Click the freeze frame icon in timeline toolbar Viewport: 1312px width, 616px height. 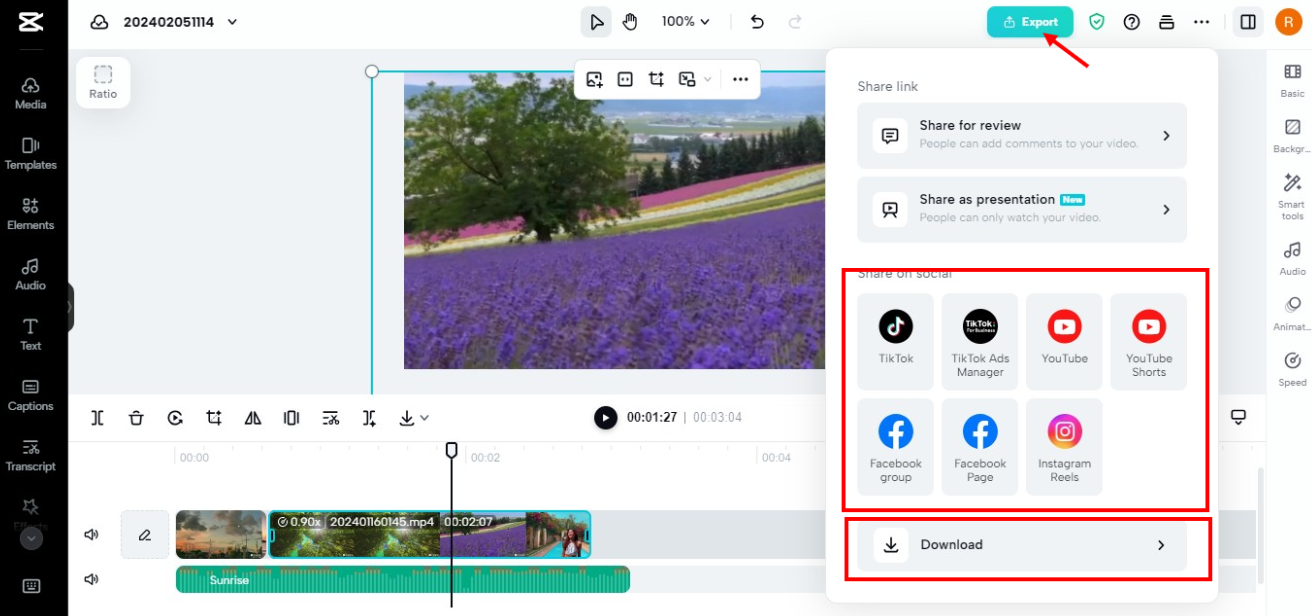(291, 418)
